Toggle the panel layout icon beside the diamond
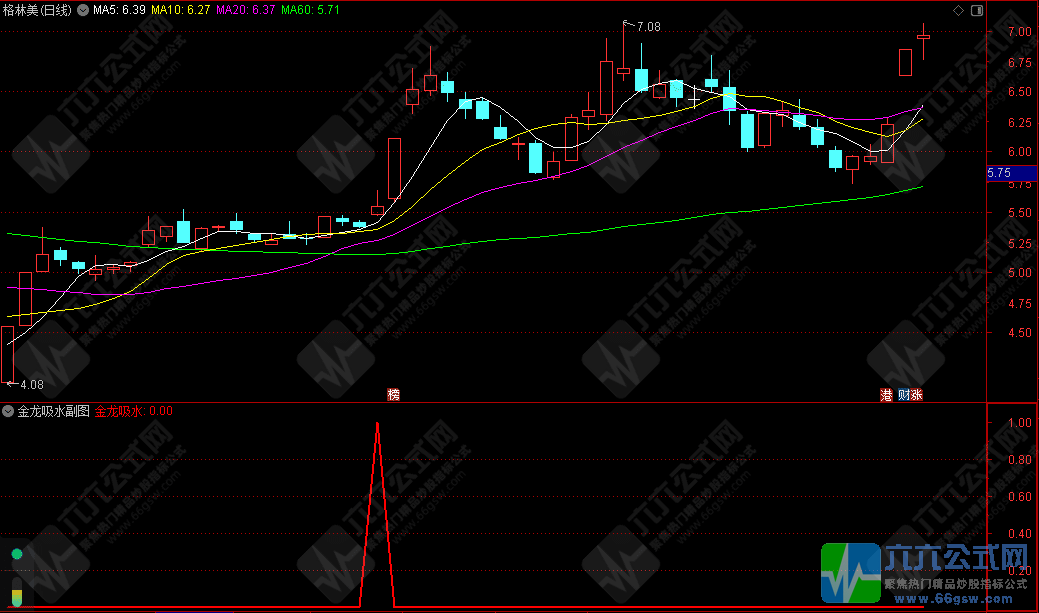Image resolution: width=1039 pixels, height=613 pixels. pos(977,10)
